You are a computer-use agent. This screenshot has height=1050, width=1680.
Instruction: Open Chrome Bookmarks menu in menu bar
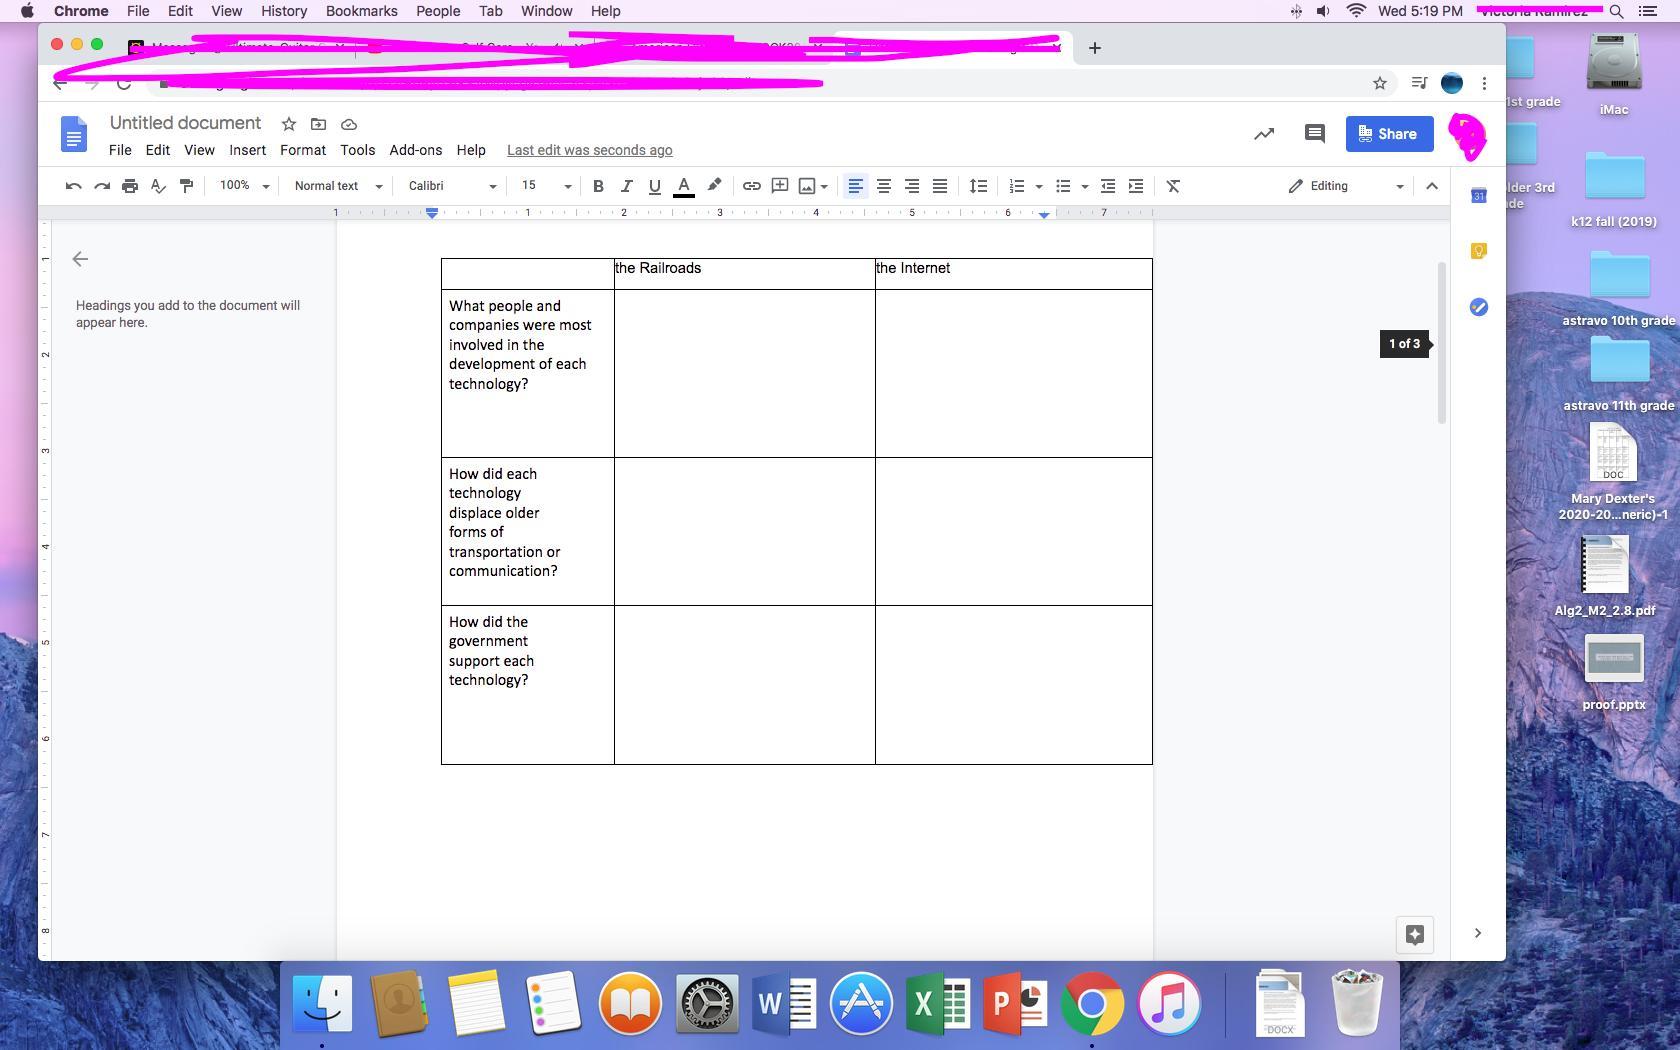[361, 11]
